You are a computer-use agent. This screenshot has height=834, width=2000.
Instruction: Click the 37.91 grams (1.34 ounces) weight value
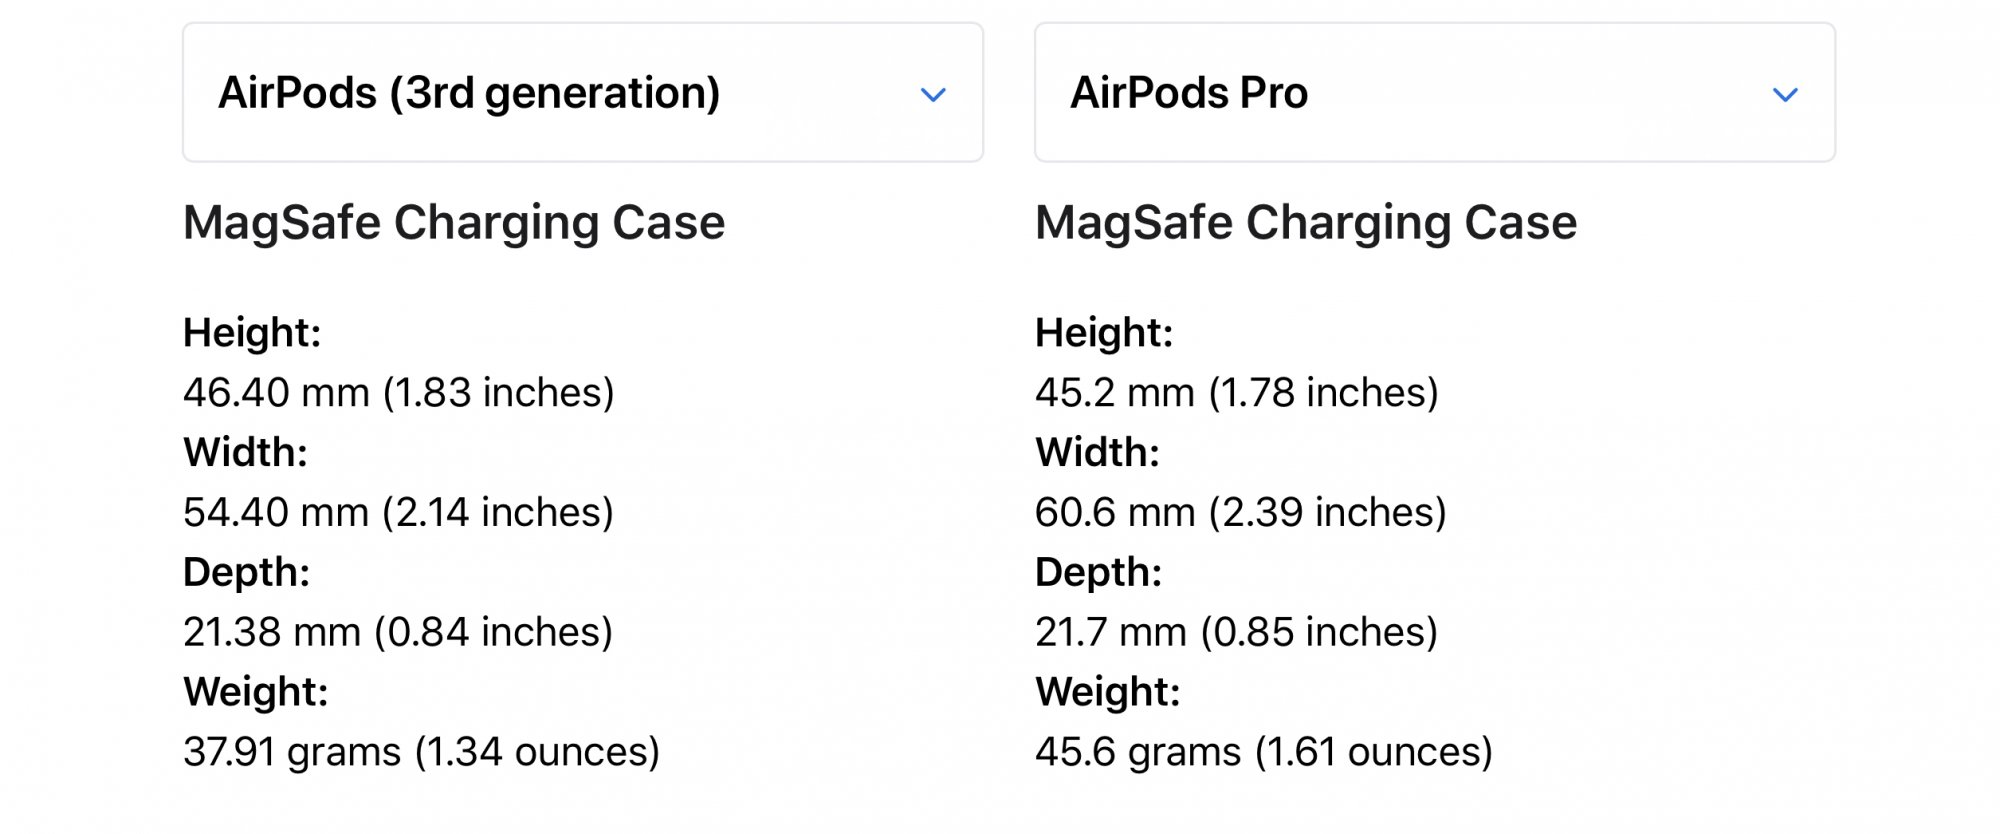pos(421,752)
